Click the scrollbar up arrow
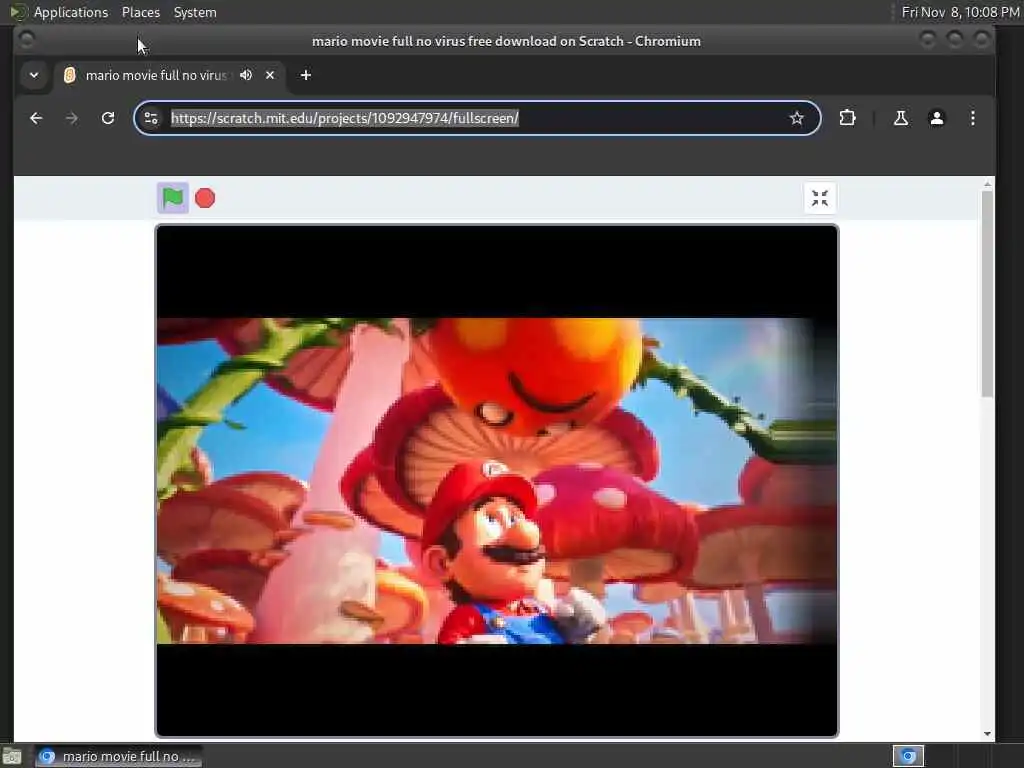 coord(987,185)
